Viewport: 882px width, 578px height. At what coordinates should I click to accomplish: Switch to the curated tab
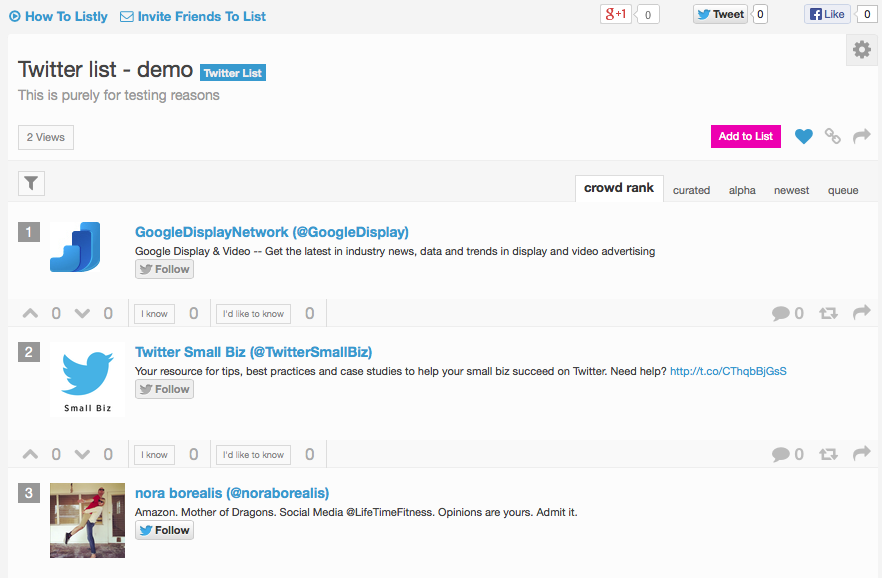click(691, 190)
